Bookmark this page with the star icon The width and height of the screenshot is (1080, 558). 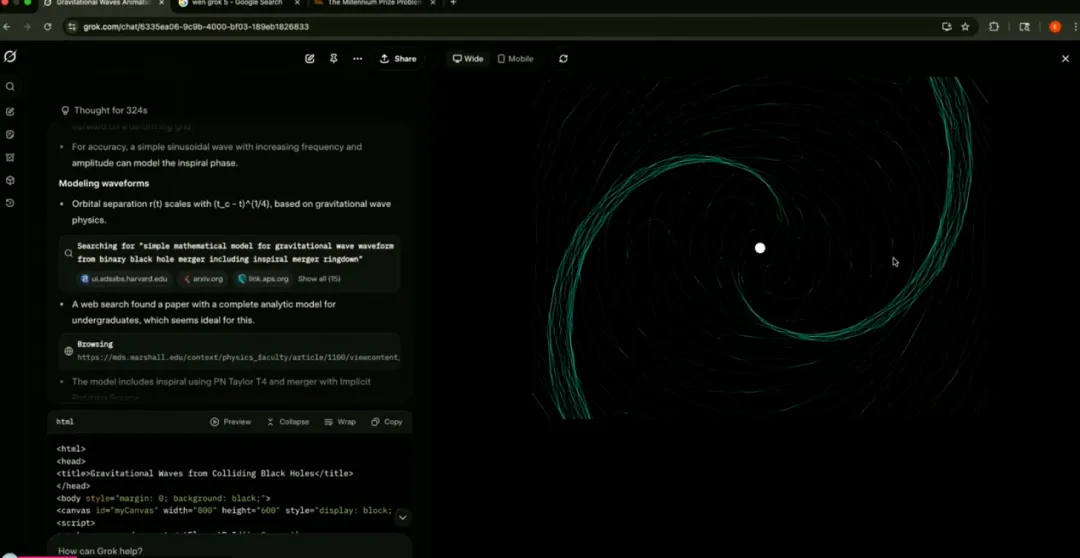click(965, 27)
